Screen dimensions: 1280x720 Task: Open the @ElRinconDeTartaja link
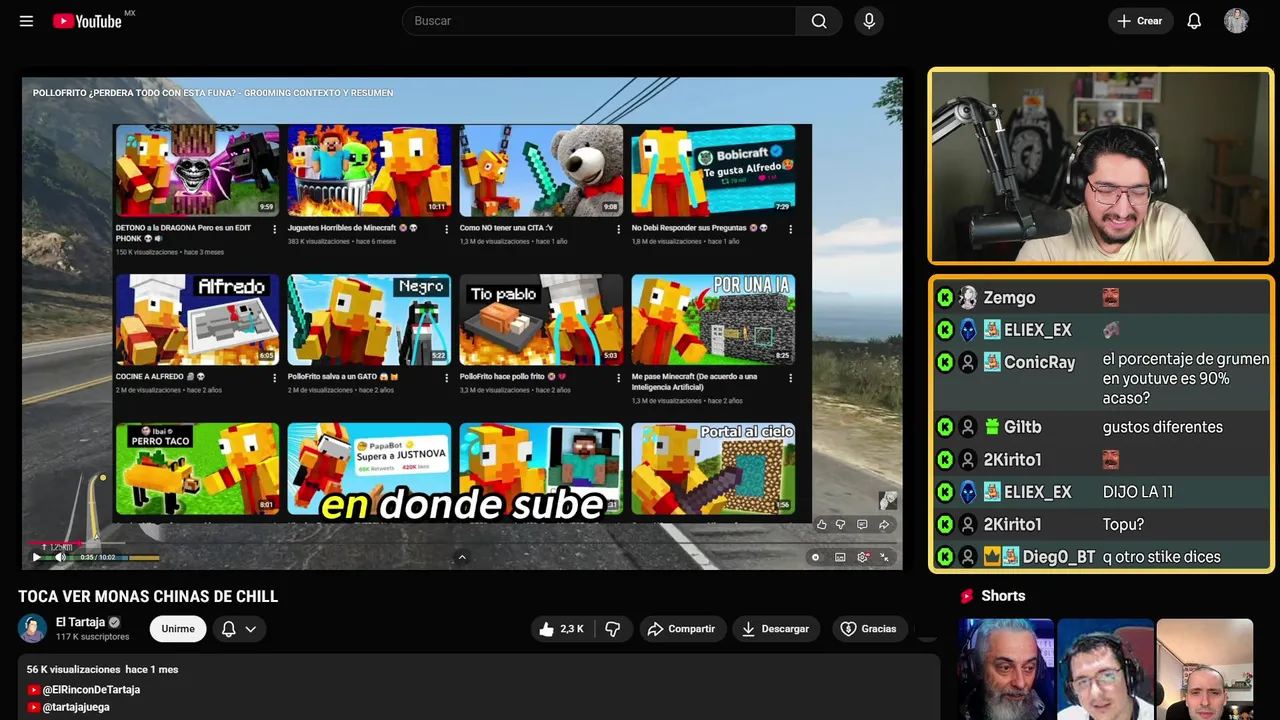click(x=84, y=690)
